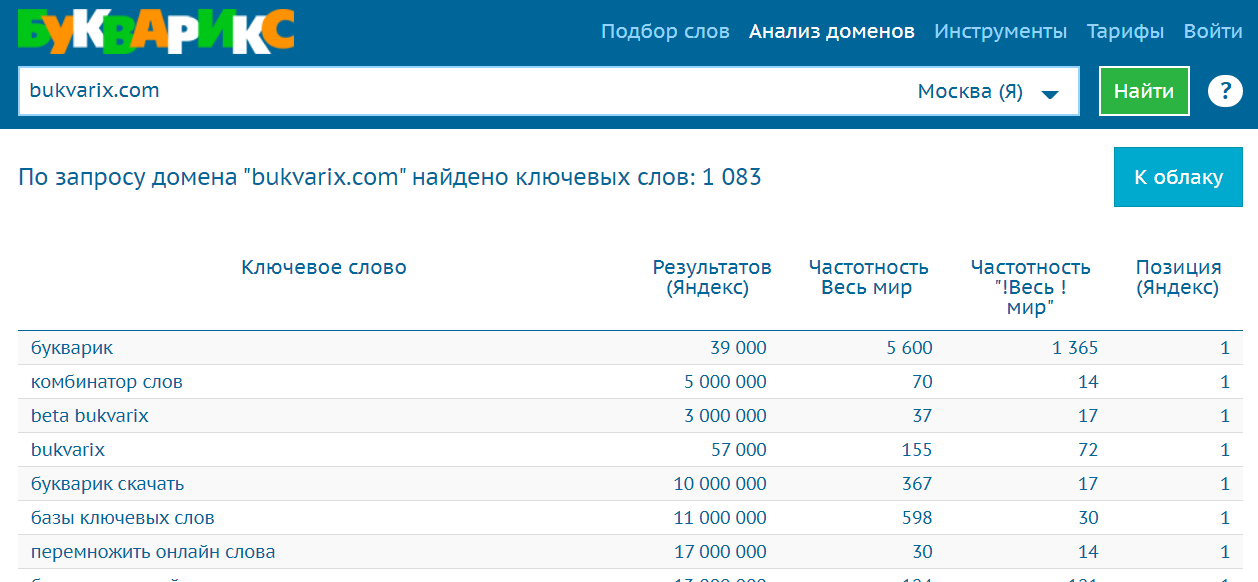Sort by Результатов (Яндекс) column header
Viewport: 1258px width, 582px height.
[x=712, y=278]
